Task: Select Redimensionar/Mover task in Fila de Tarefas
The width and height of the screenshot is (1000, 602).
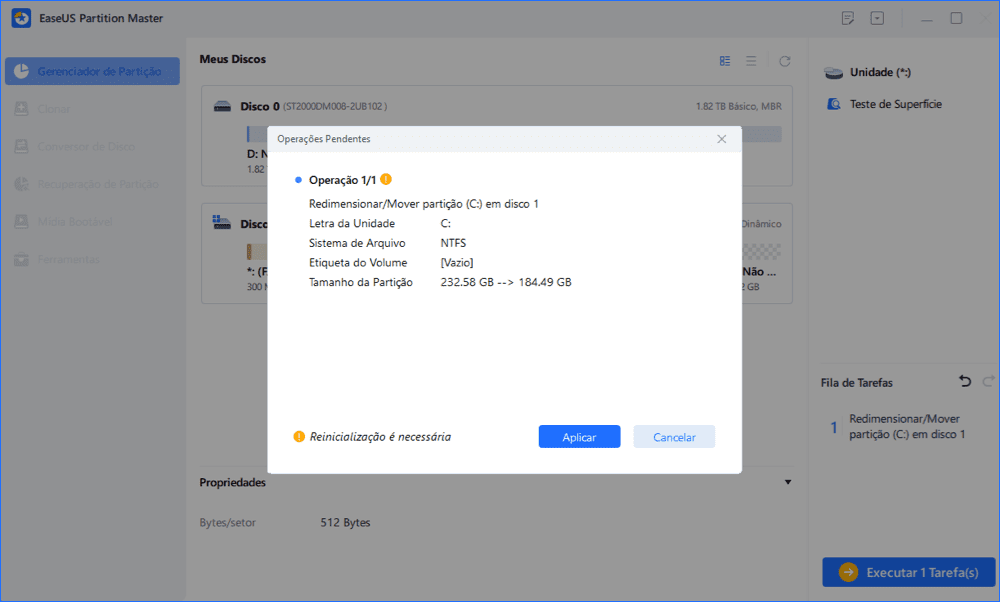Action: [x=906, y=427]
